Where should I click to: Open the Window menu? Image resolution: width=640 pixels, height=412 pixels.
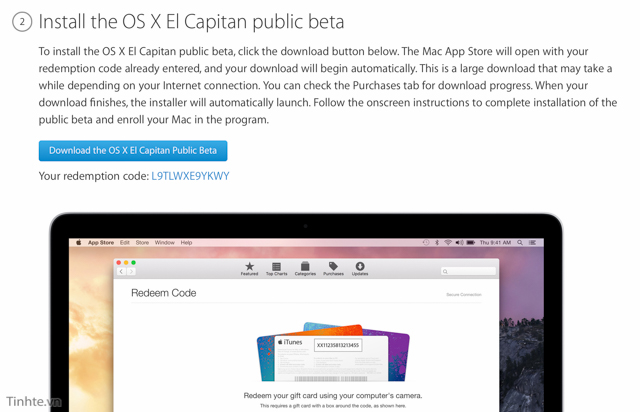click(164, 243)
